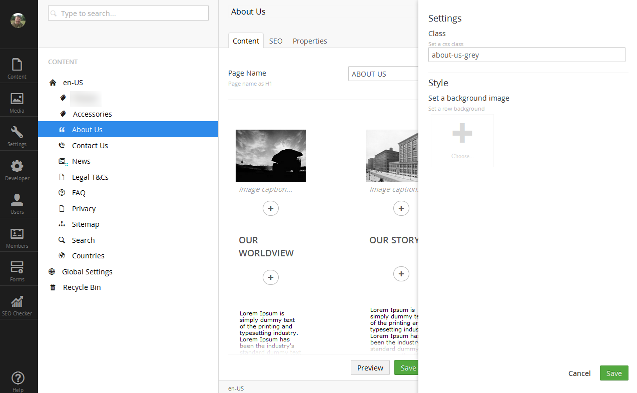Viewport: 637px width, 393px height.
Task: Click the Privacy page icon
Action: pos(62,208)
